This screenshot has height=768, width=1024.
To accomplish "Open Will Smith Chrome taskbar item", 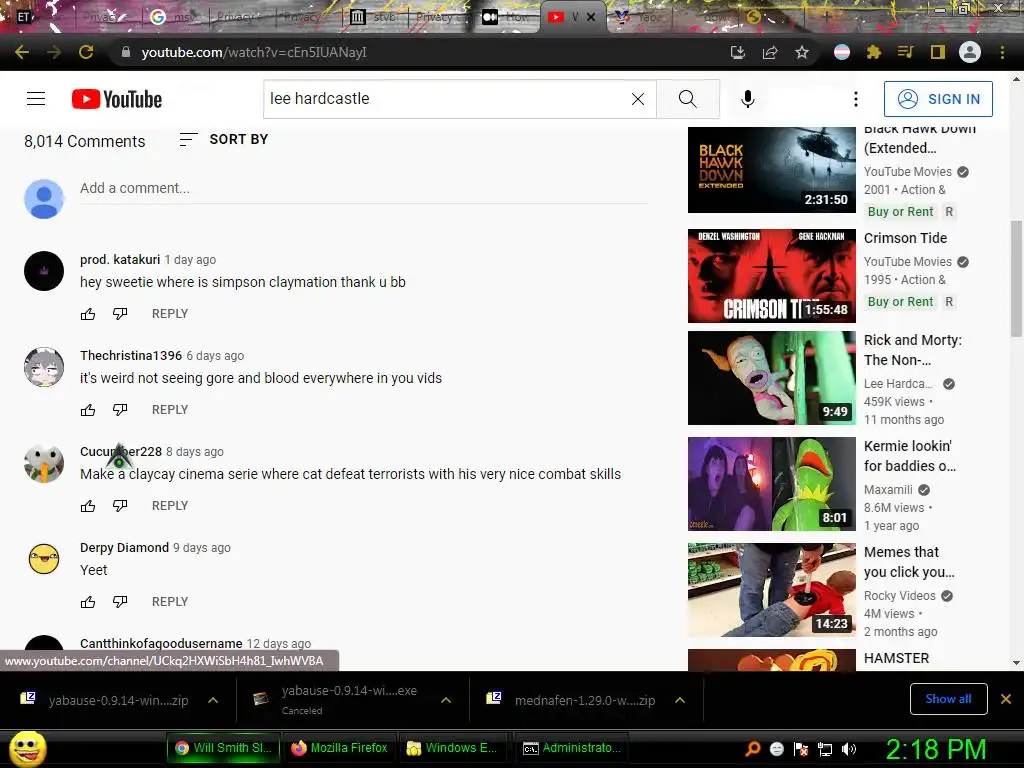I will [x=224, y=748].
